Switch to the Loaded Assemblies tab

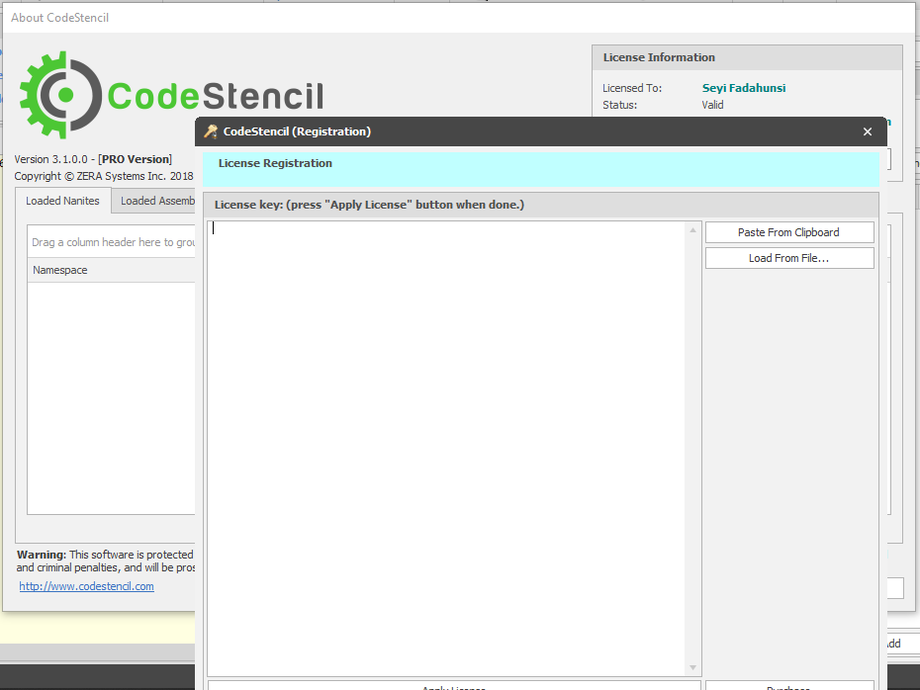154,201
